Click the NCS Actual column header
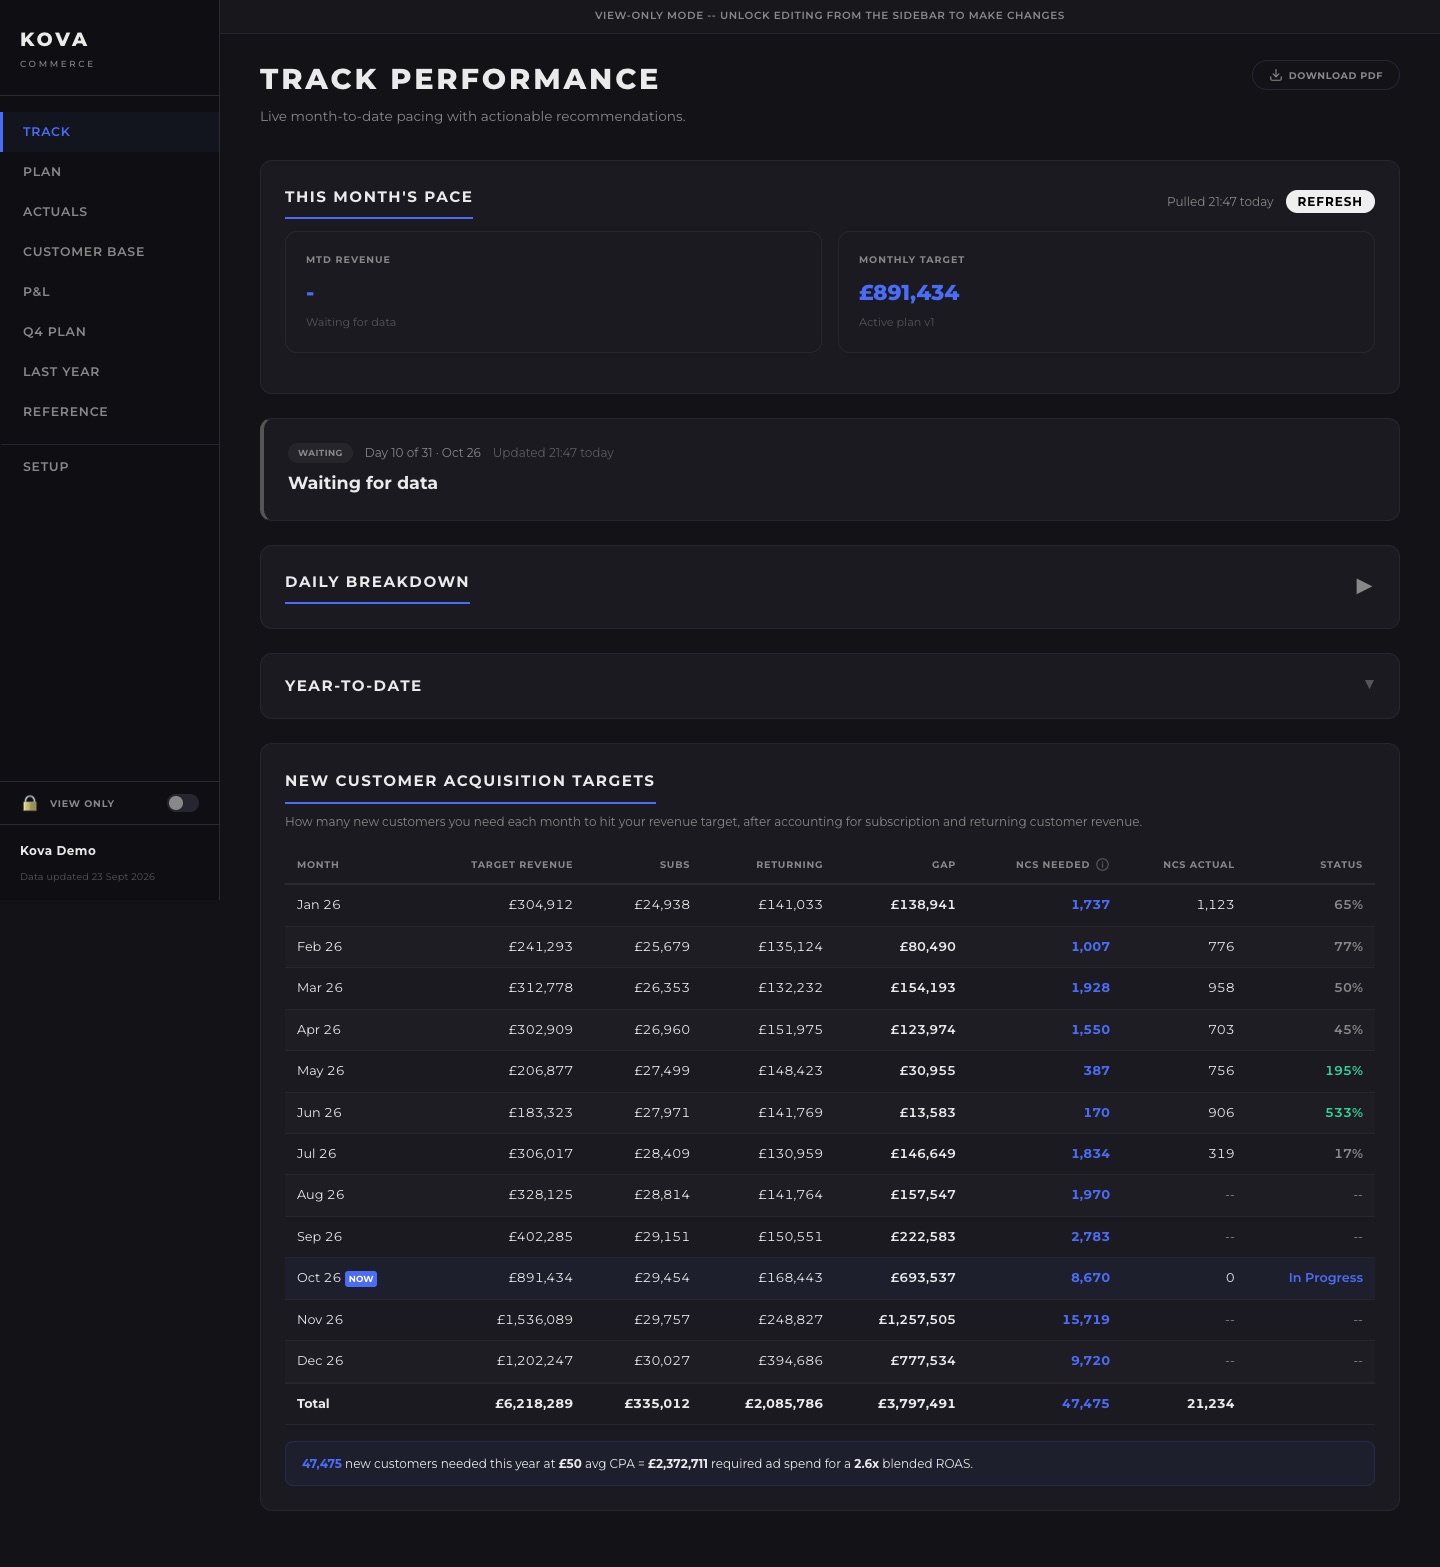1440x1567 pixels. [x=1199, y=865]
